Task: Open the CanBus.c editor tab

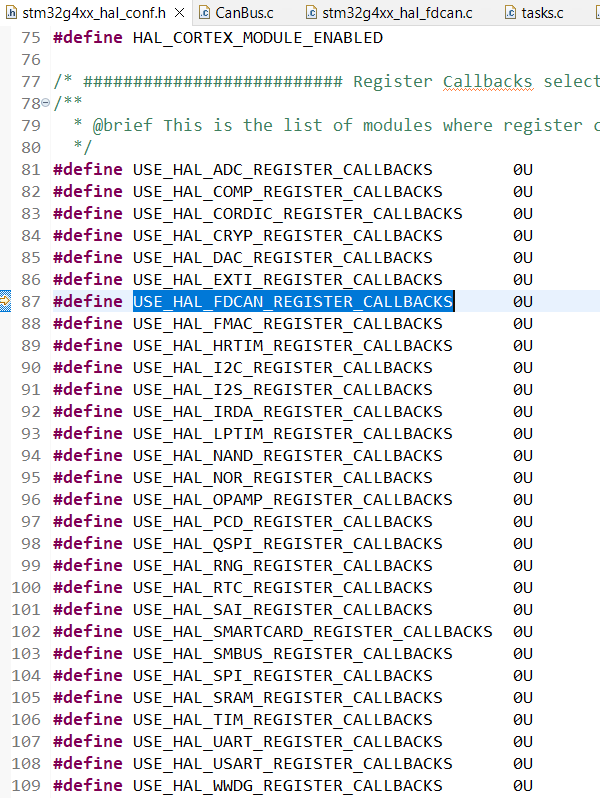Action: tap(244, 13)
